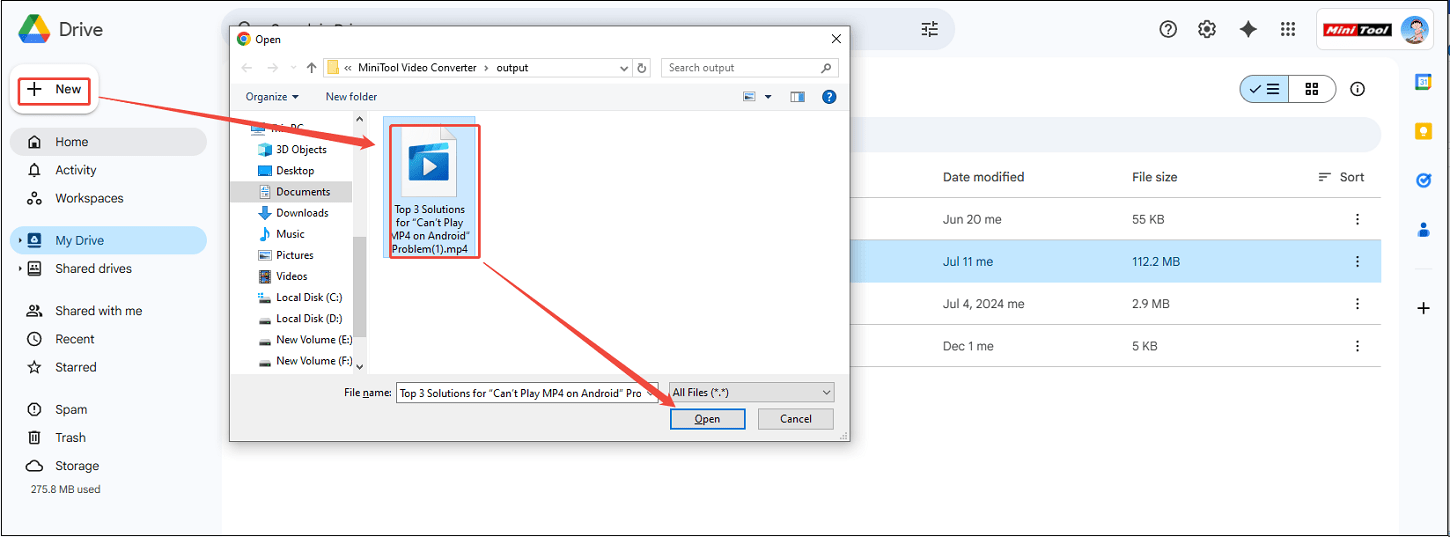Open more actions for 112.2 MB file
This screenshot has width=1450, height=537.
click(x=1357, y=261)
